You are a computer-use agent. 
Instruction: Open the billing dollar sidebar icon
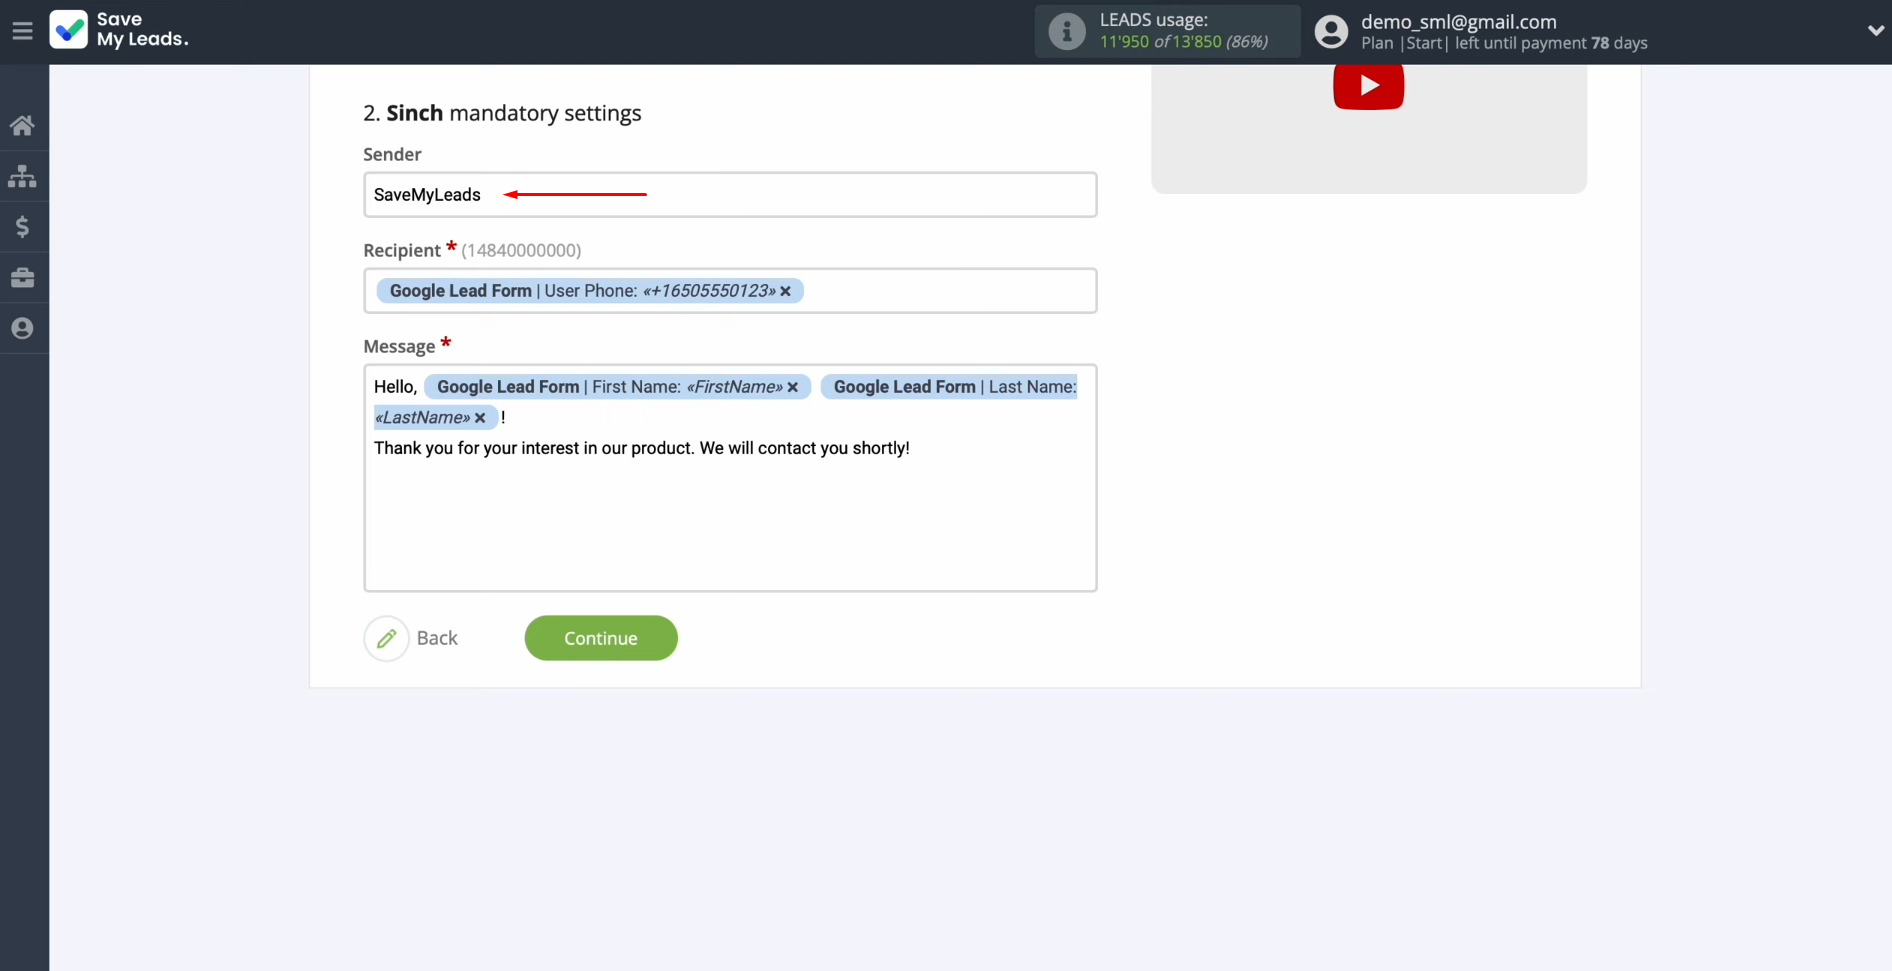tap(22, 227)
